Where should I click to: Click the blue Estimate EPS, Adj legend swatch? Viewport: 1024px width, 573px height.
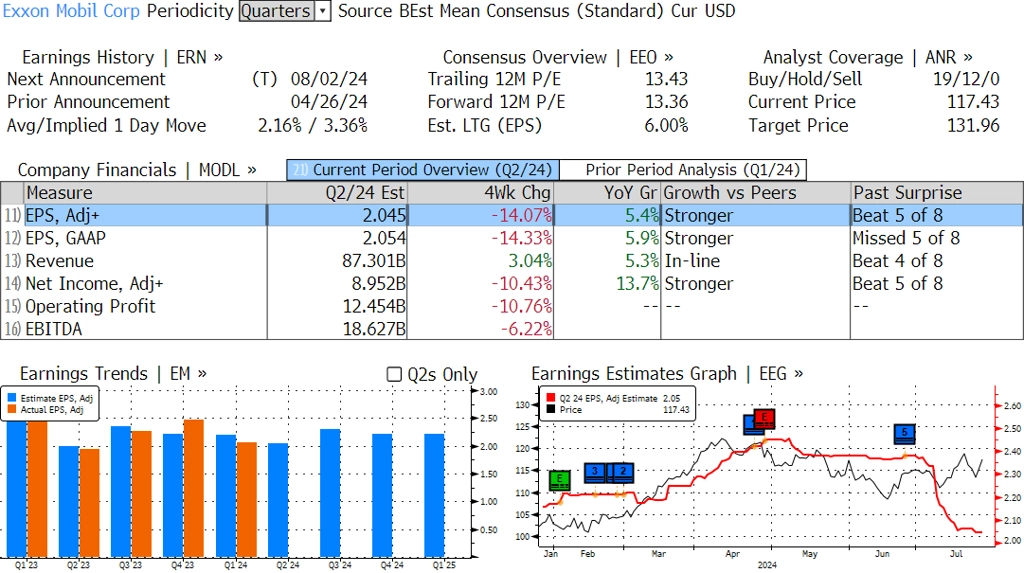[x=12, y=398]
